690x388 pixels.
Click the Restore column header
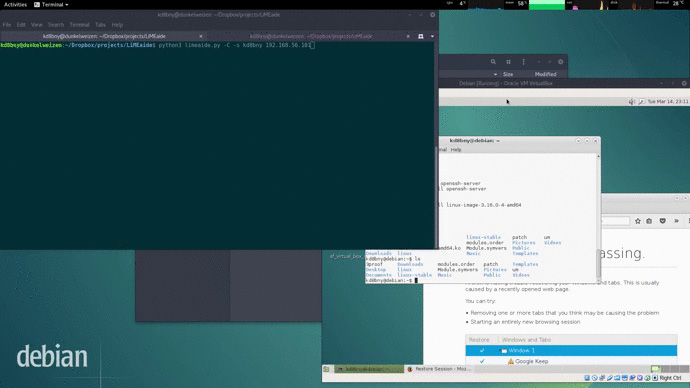point(479,340)
